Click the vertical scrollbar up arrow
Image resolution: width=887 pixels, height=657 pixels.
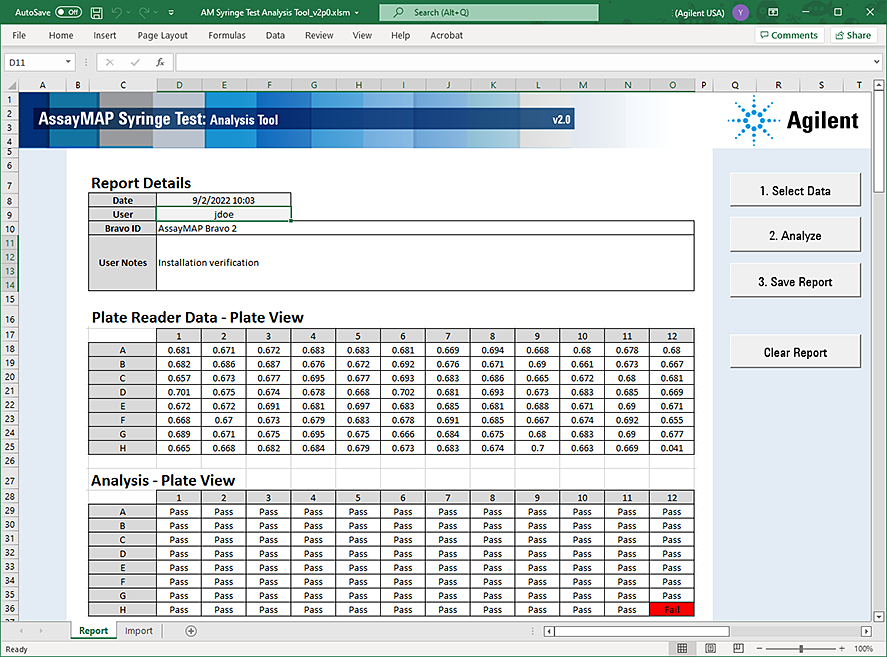coord(879,85)
